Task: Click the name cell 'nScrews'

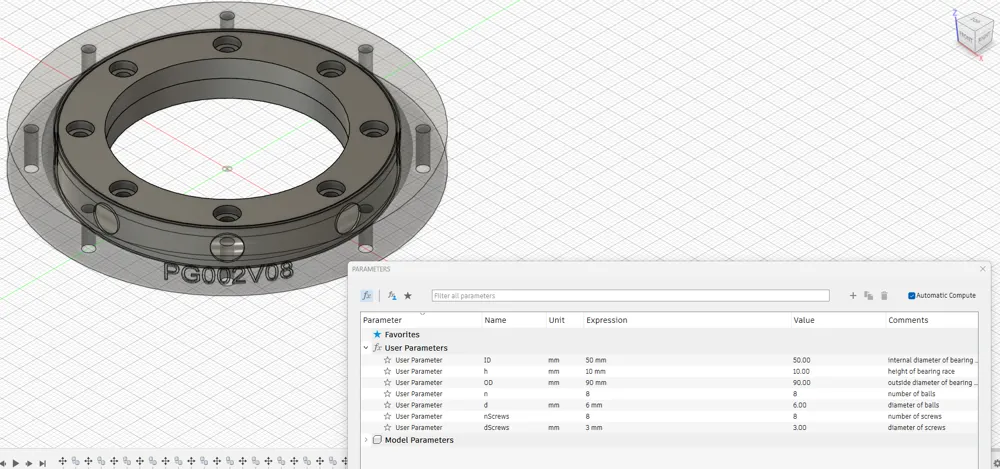Action: (496, 416)
